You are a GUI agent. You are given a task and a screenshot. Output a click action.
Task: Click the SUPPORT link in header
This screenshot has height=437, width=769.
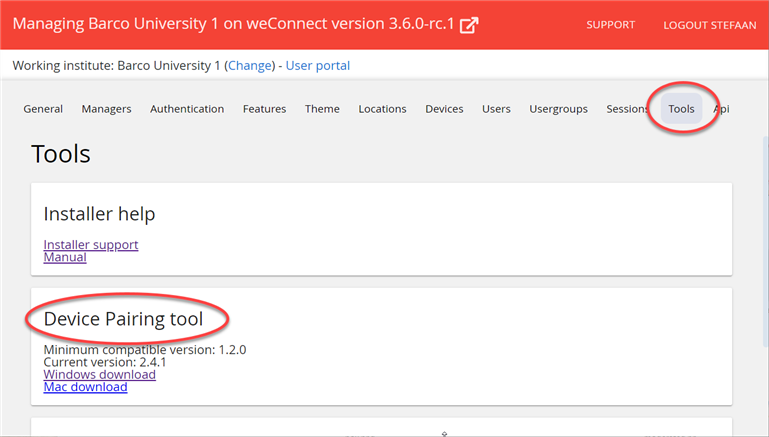(x=610, y=25)
